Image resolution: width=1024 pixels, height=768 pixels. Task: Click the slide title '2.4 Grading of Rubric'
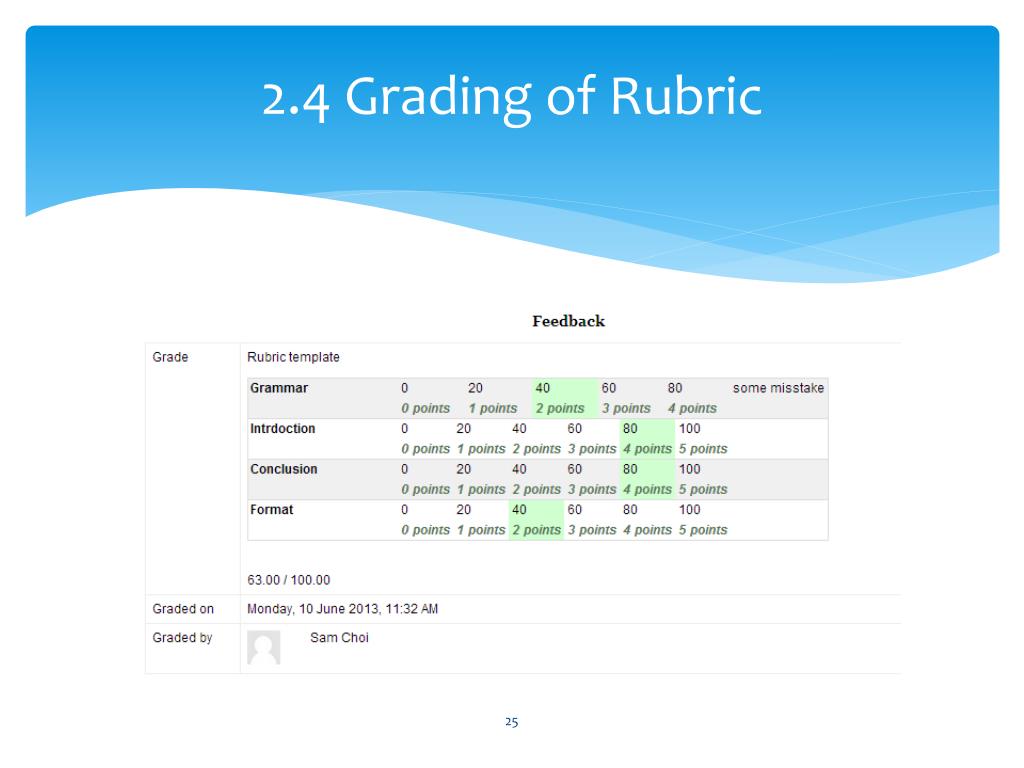click(x=511, y=97)
